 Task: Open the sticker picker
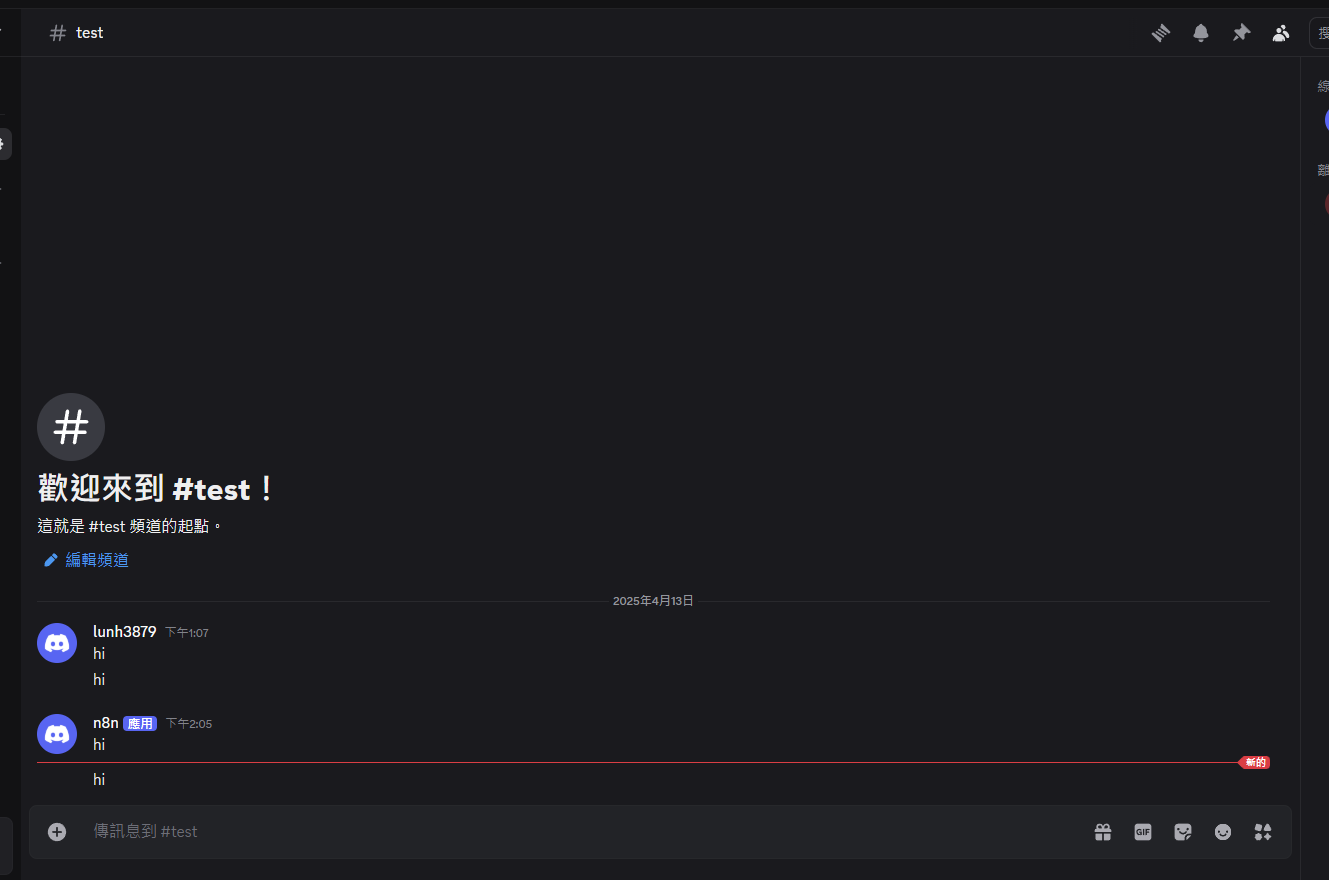click(1183, 832)
